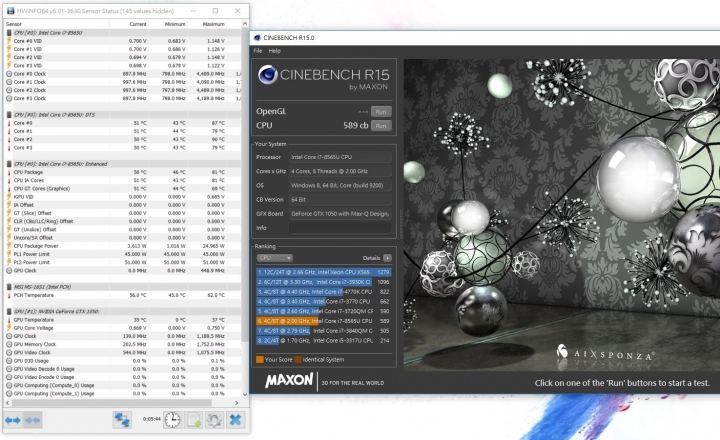The width and height of the screenshot is (720, 440).
Task: Run the OpenGL test
Action: (381, 112)
